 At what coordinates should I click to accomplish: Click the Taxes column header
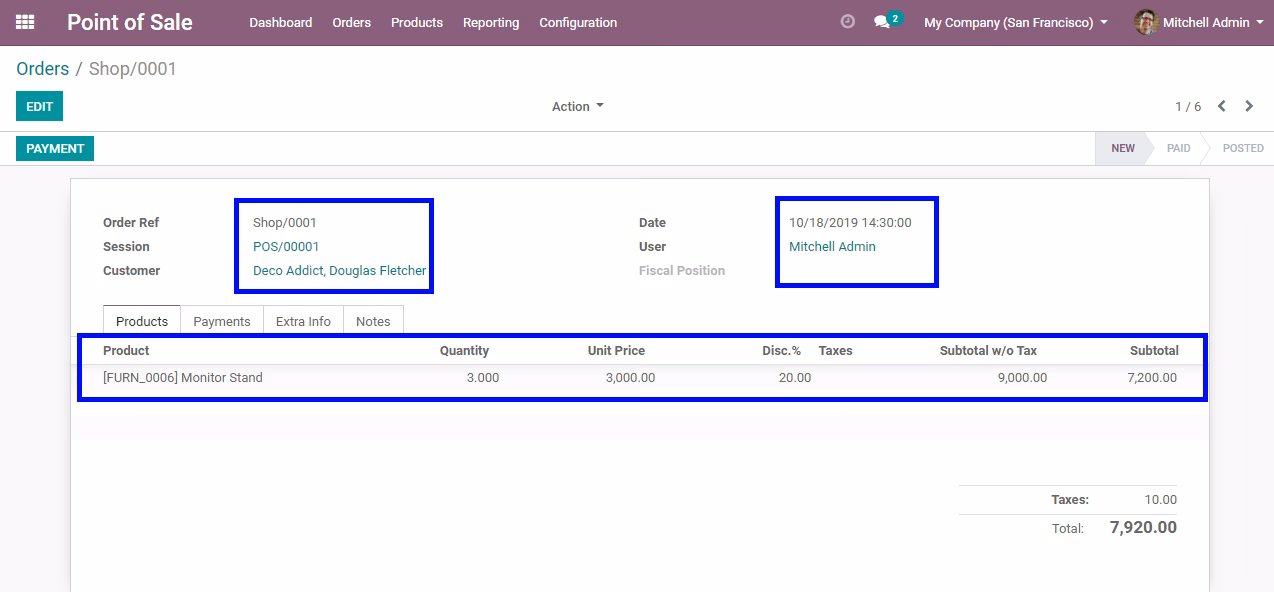(x=835, y=351)
